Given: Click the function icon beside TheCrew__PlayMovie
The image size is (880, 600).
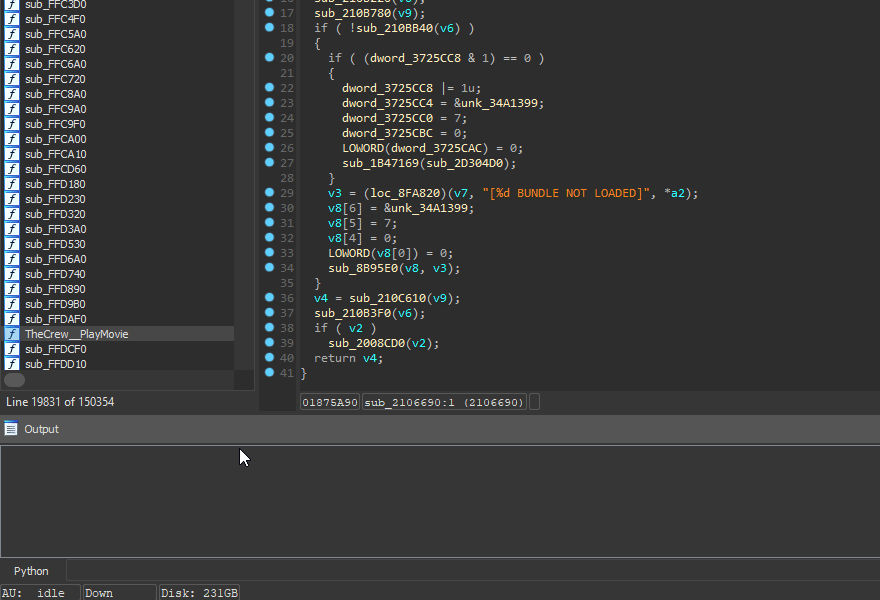Looking at the screenshot, I should pos(12,334).
